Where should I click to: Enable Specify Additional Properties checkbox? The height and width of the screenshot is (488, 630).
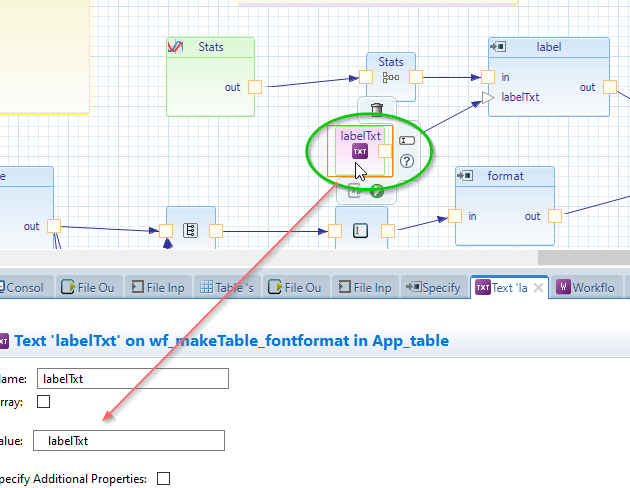pyautogui.click(x=163, y=479)
